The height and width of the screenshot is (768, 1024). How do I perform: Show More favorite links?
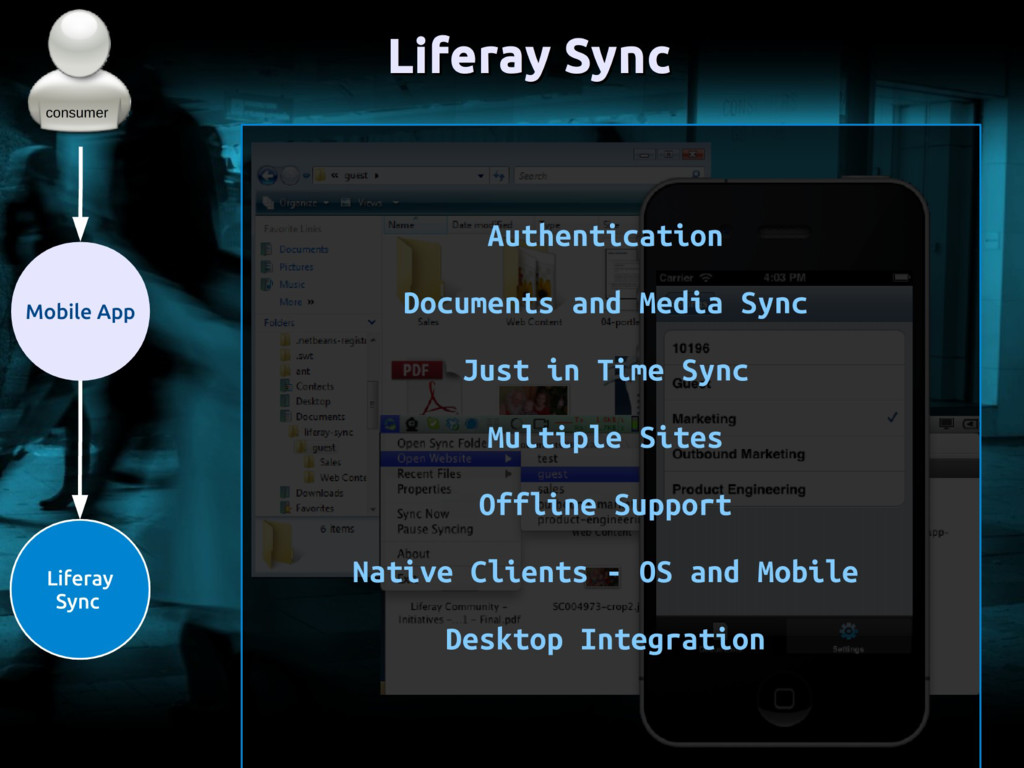296,302
